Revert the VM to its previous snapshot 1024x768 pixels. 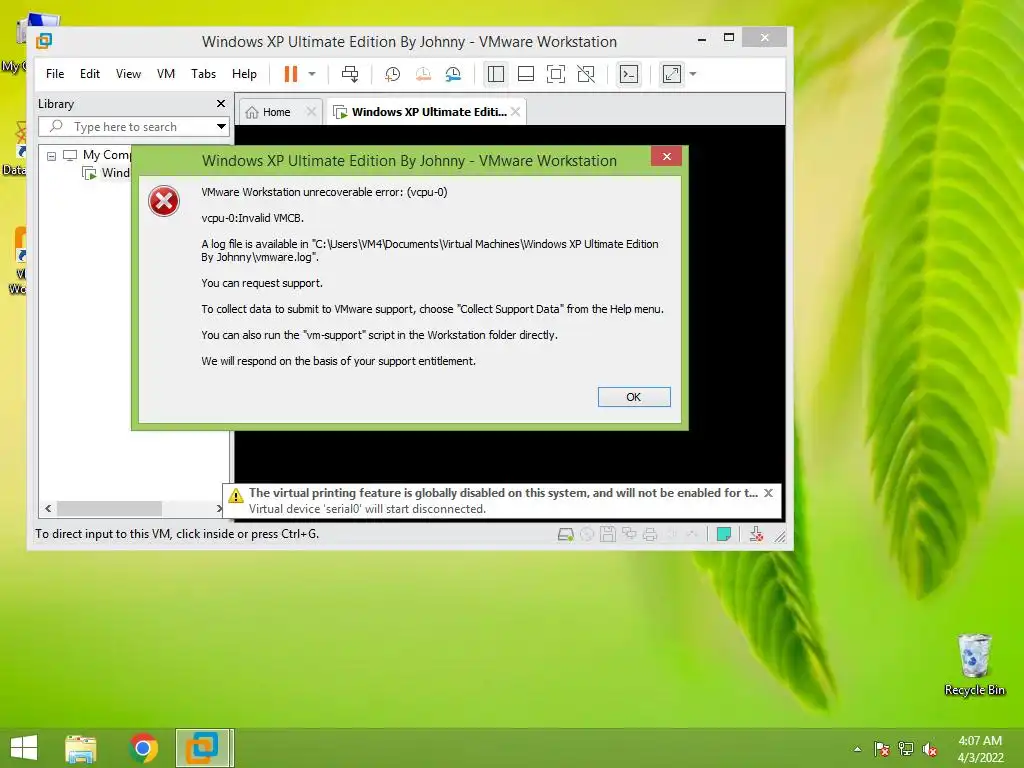pos(423,74)
